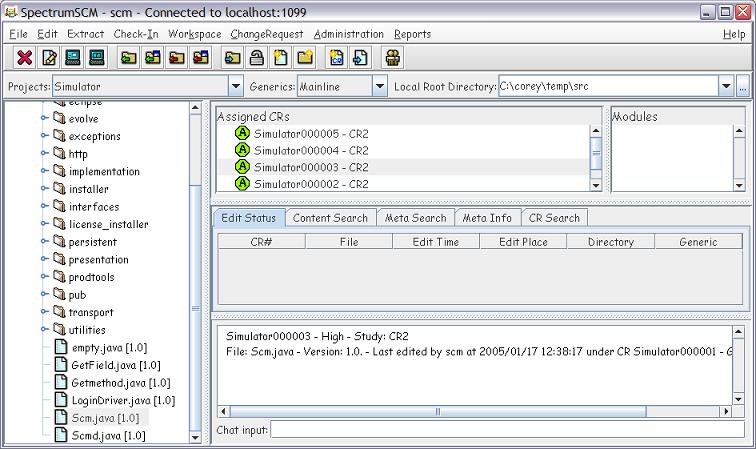Click the open padlock toolbar icon
Viewport: 756px width, 449px height.
pos(256,58)
